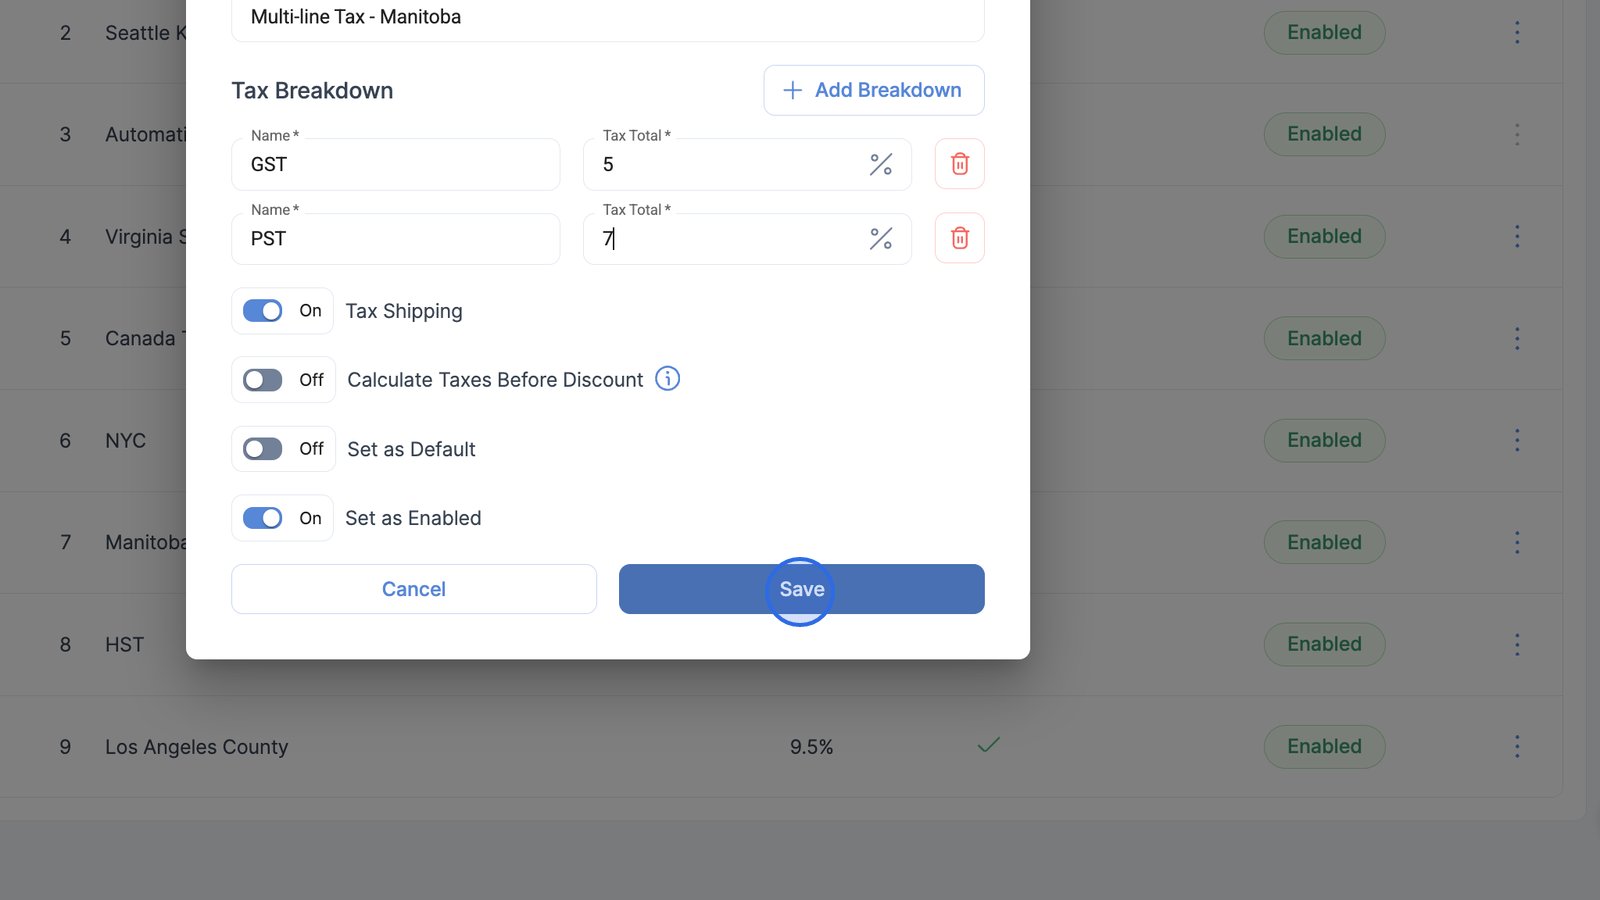Open three-dot menu for NYC row
Screen dimensions: 1600x900
point(1516,440)
